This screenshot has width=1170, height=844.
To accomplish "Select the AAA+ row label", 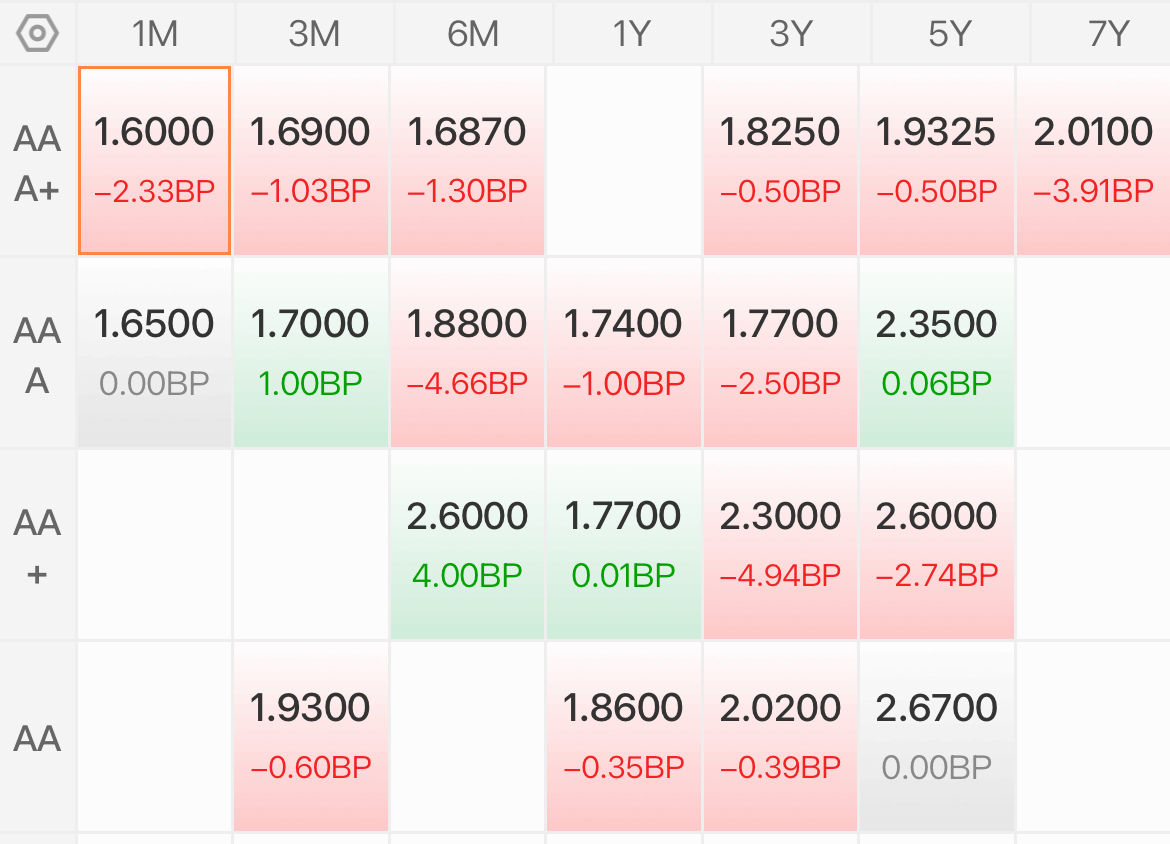I will [37, 163].
